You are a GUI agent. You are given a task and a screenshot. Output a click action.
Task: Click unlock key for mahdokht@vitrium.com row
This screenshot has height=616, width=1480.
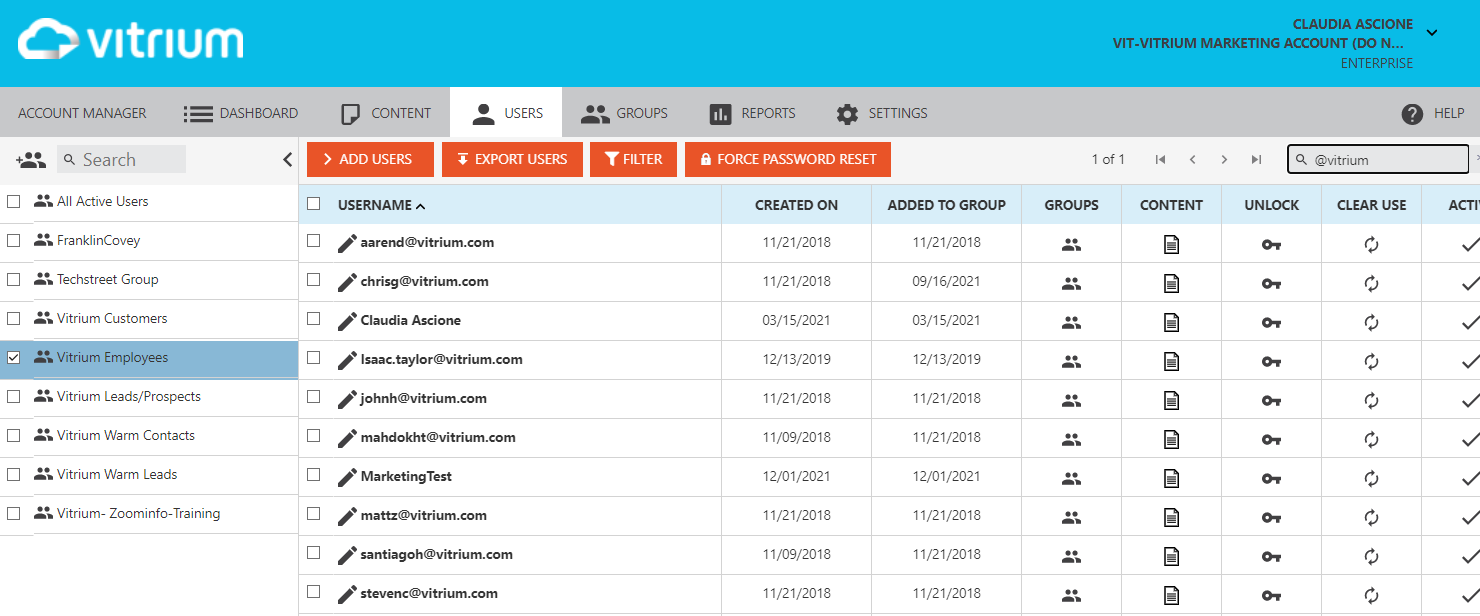(x=1271, y=439)
